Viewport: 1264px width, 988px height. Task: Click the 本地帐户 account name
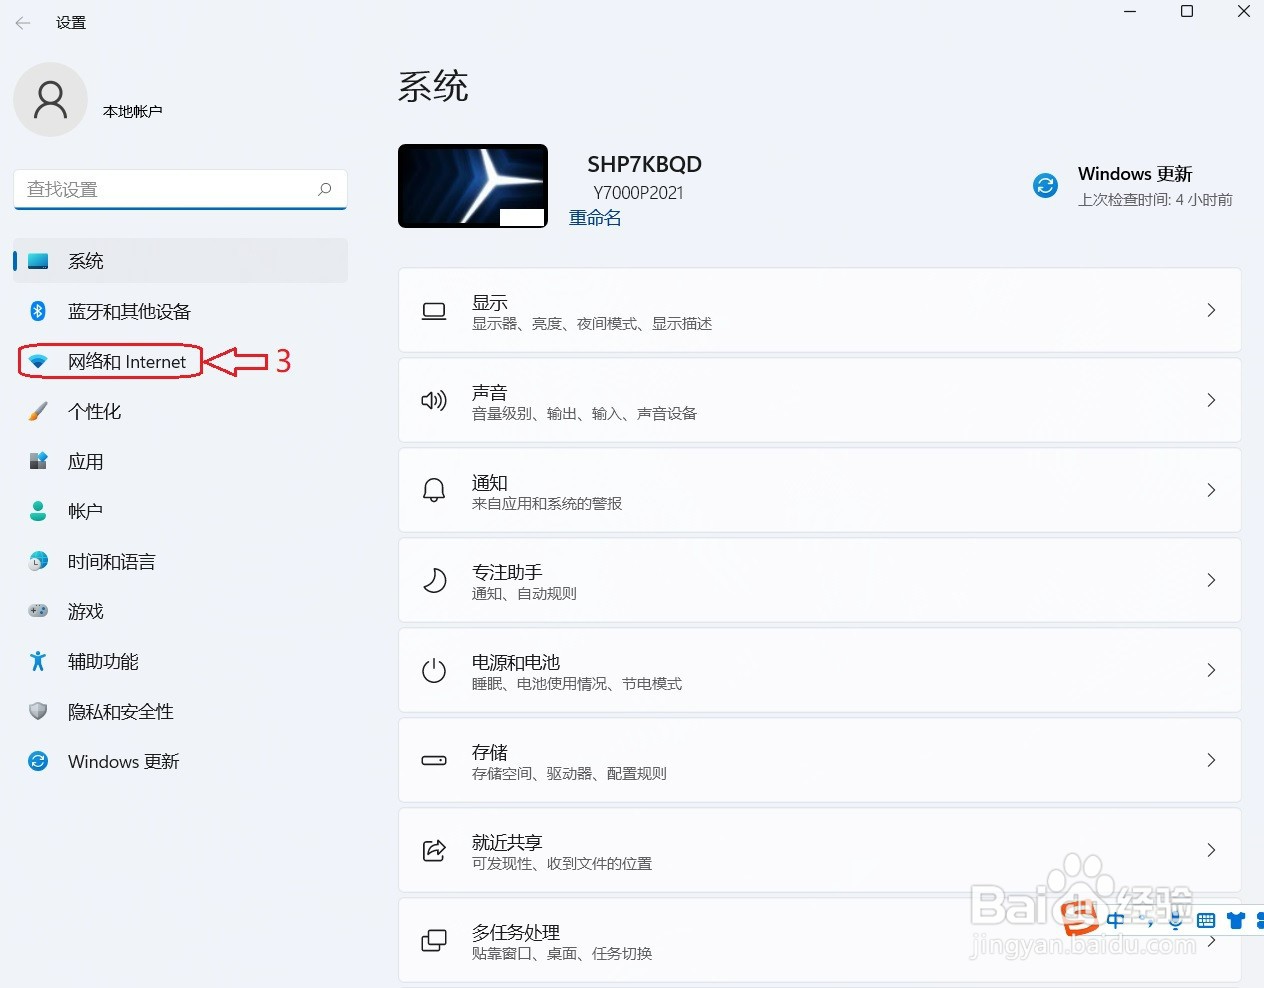click(133, 111)
